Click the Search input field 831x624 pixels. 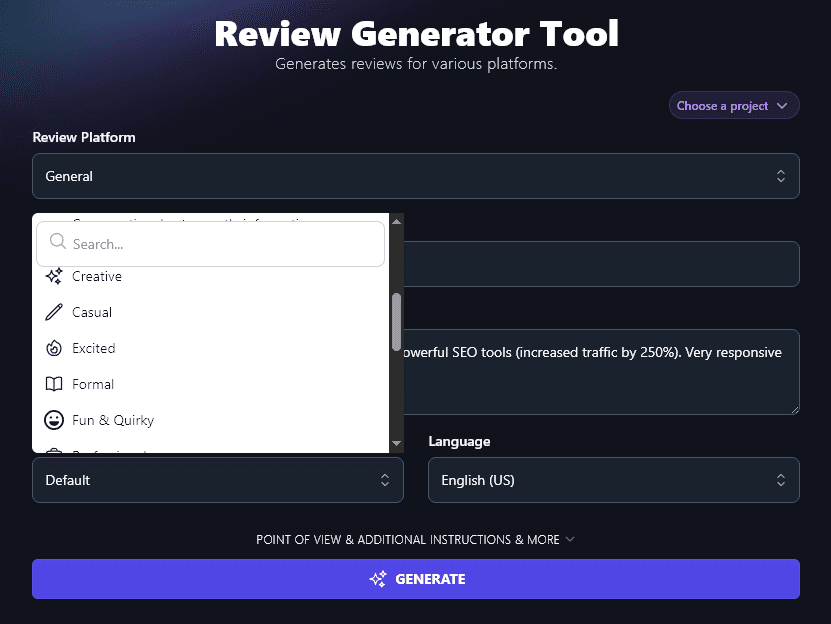point(210,243)
